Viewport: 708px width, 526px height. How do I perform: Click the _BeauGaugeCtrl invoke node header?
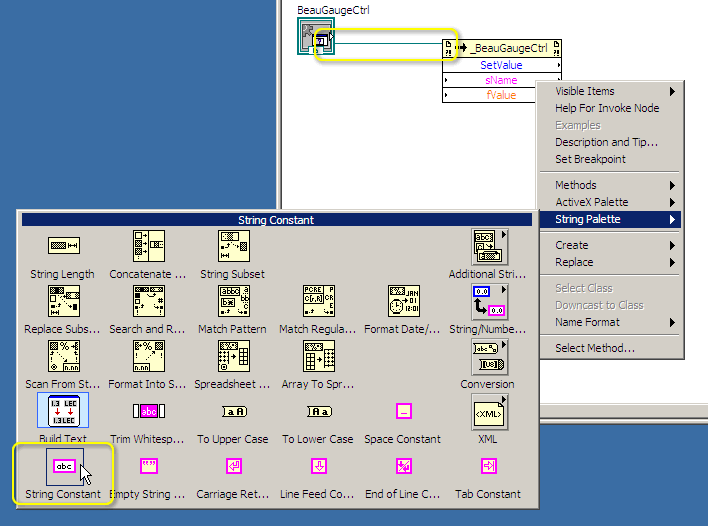(x=502, y=48)
